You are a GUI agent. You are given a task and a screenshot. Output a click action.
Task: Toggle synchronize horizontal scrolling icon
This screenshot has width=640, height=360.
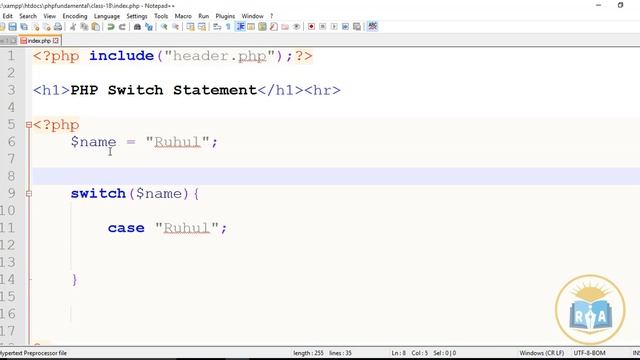coord(202,27)
